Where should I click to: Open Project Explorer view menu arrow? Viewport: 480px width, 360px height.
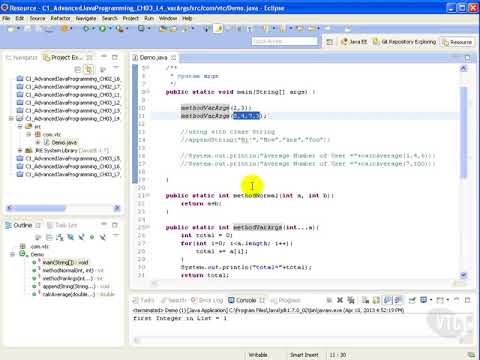pos(116,68)
